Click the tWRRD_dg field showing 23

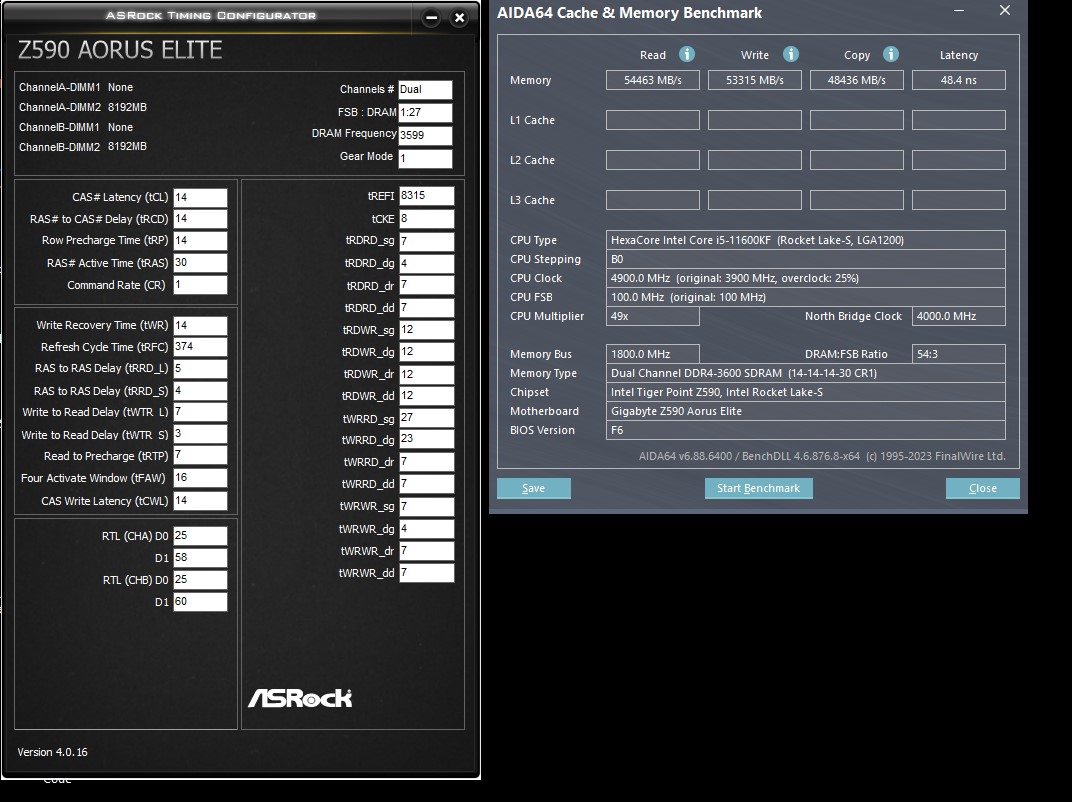(x=427, y=439)
